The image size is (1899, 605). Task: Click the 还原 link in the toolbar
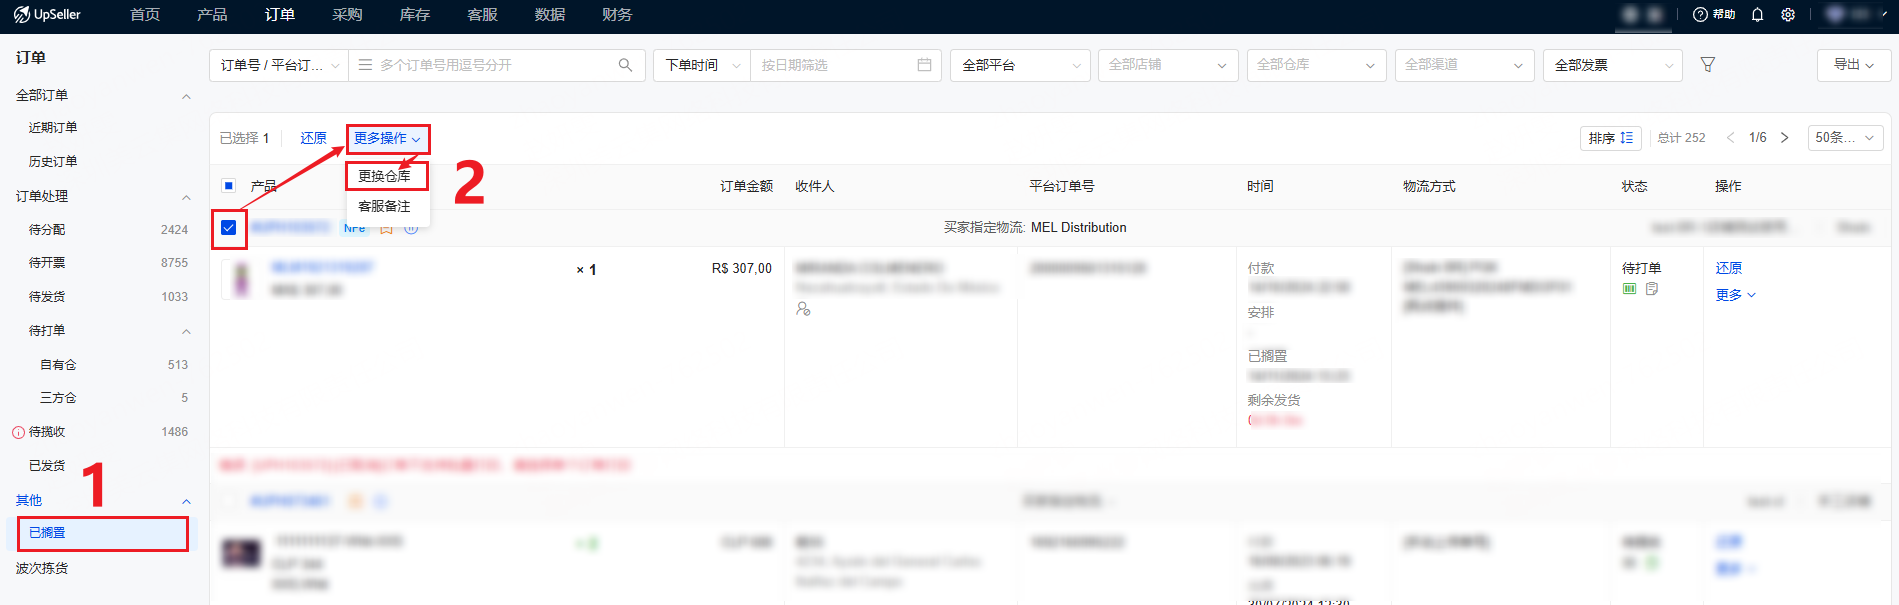coord(313,138)
